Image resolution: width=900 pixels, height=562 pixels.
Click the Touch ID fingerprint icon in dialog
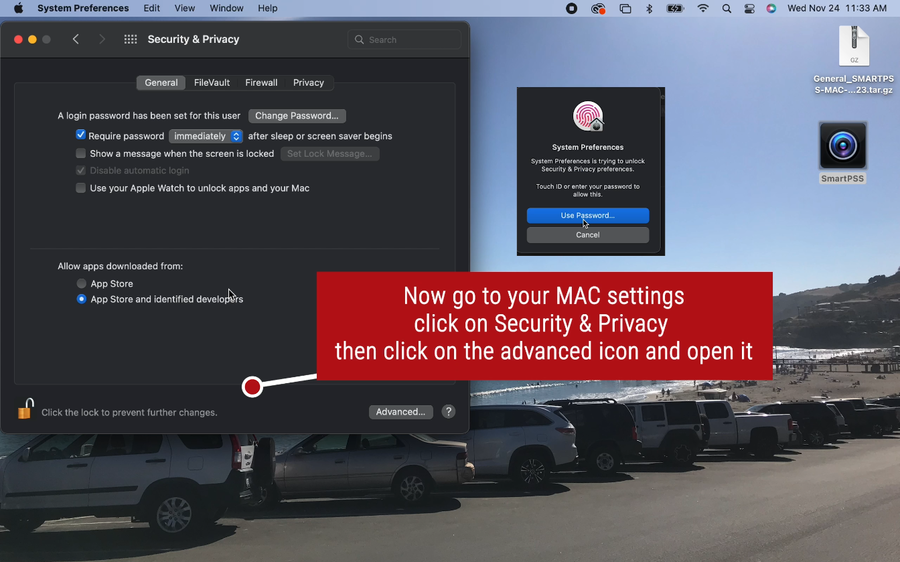pos(588,116)
